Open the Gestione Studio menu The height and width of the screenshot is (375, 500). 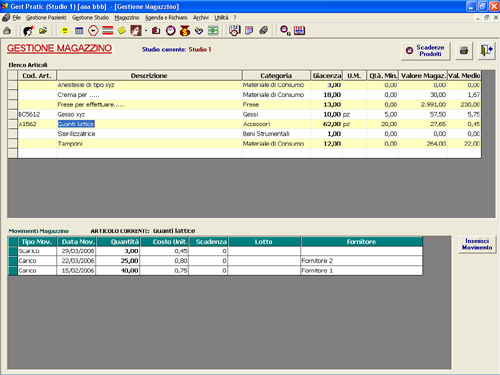click(x=90, y=17)
